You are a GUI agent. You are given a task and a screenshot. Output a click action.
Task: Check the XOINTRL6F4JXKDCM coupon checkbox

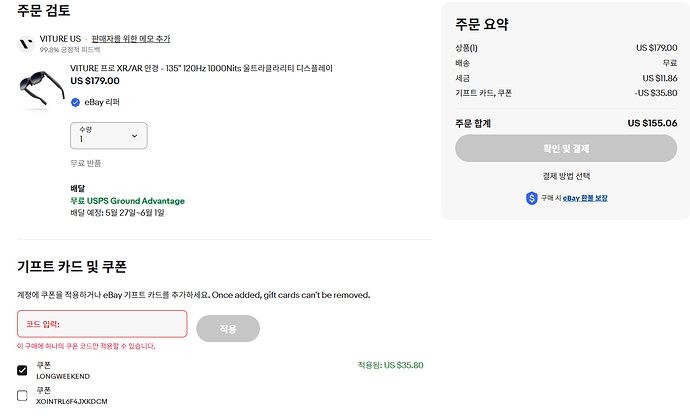[x=22, y=395]
